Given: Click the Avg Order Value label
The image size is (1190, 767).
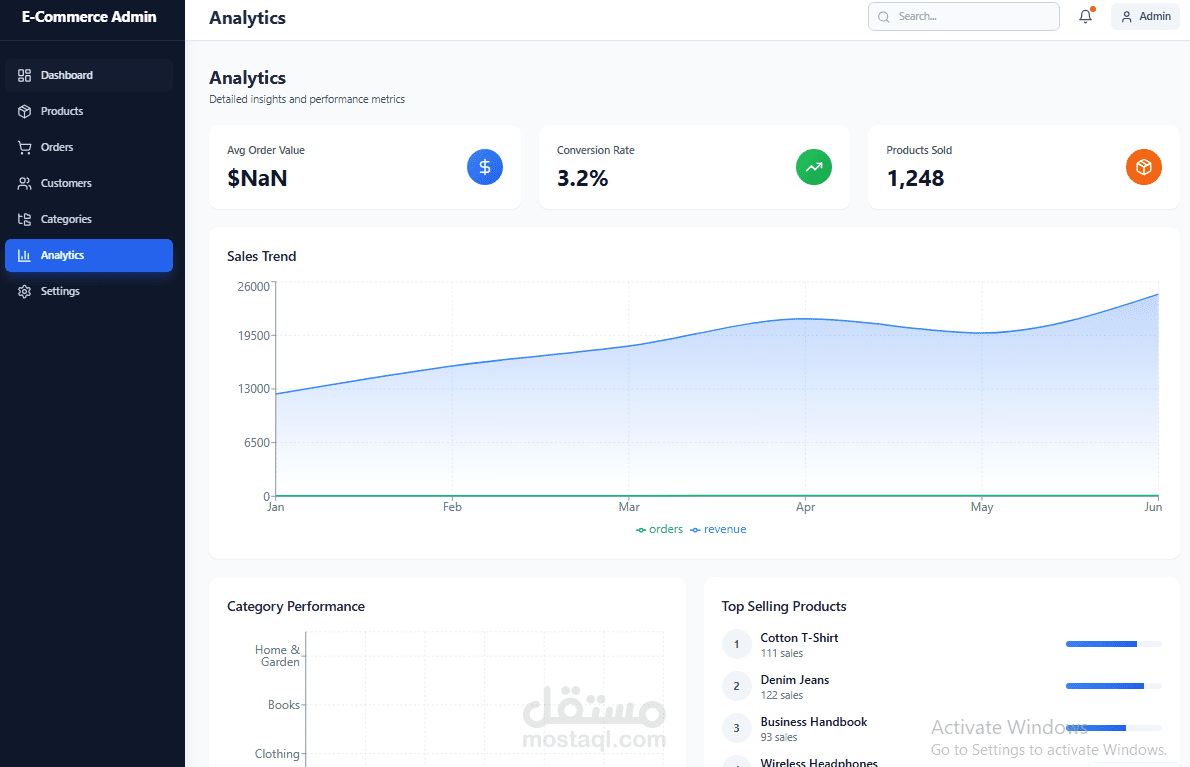Looking at the screenshot, I should point(266,150).
